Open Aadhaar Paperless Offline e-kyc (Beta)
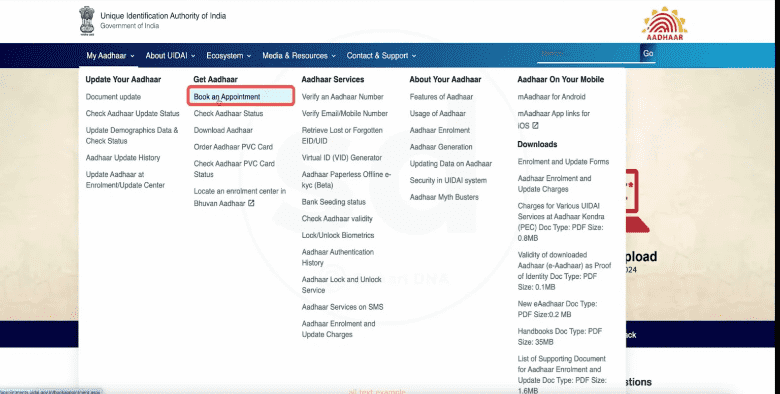The width and height of the screenshot is (780, 394). click(x=346, y=180)
